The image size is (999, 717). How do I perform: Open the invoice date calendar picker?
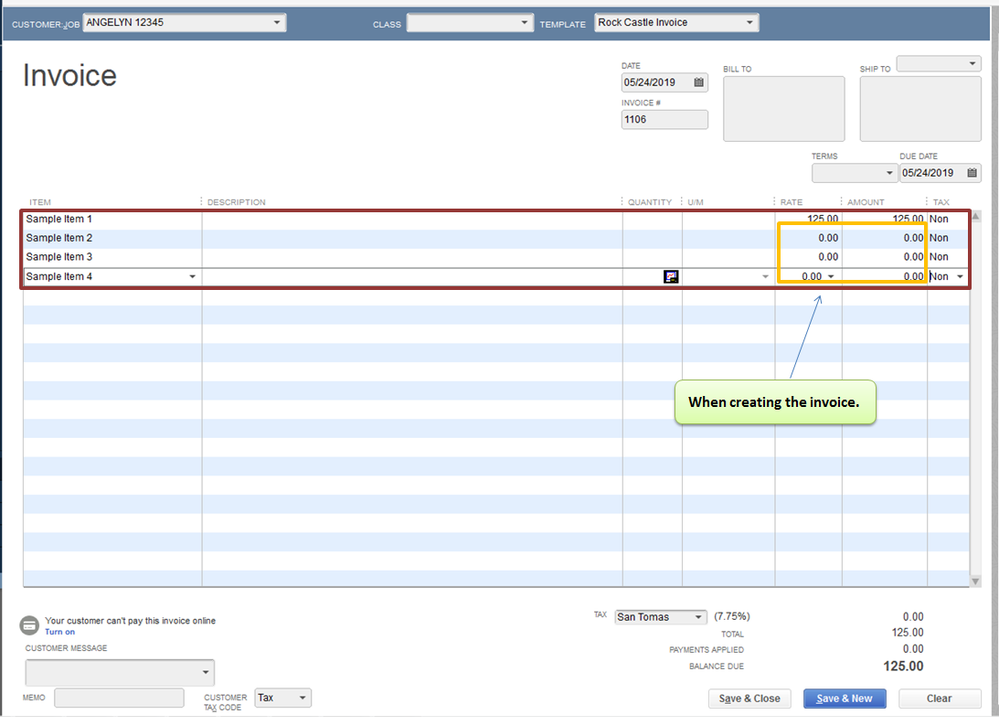pos(698,82)
